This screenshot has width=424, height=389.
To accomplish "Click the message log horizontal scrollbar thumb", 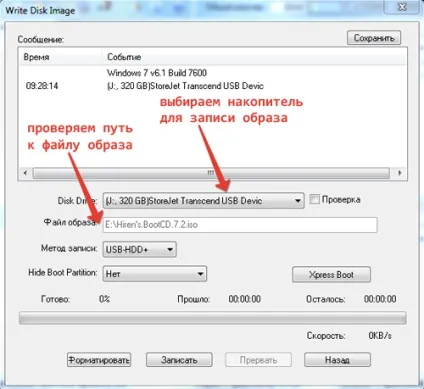I will (x=211, y=173).
